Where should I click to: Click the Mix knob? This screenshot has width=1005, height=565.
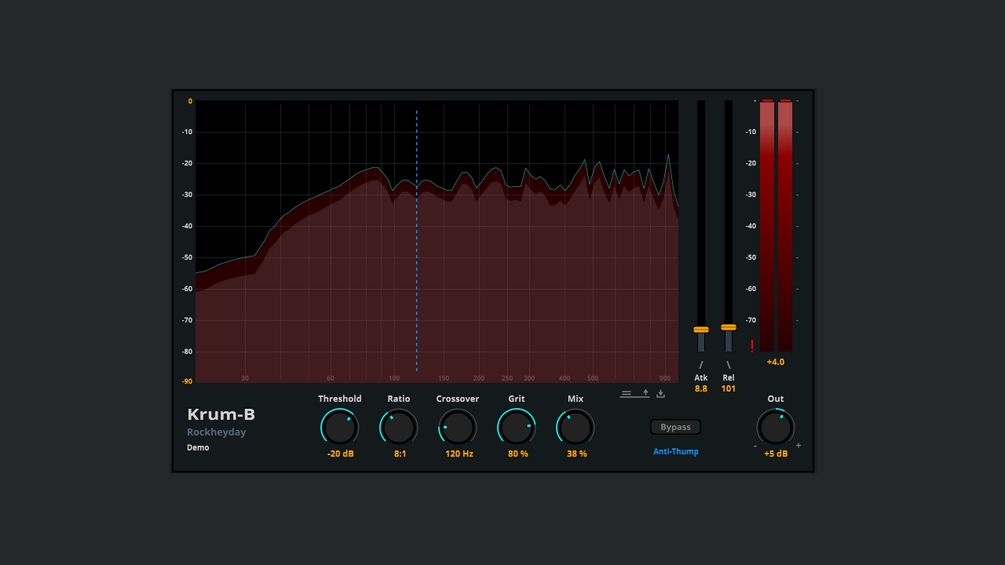click(x=576, y=427)
